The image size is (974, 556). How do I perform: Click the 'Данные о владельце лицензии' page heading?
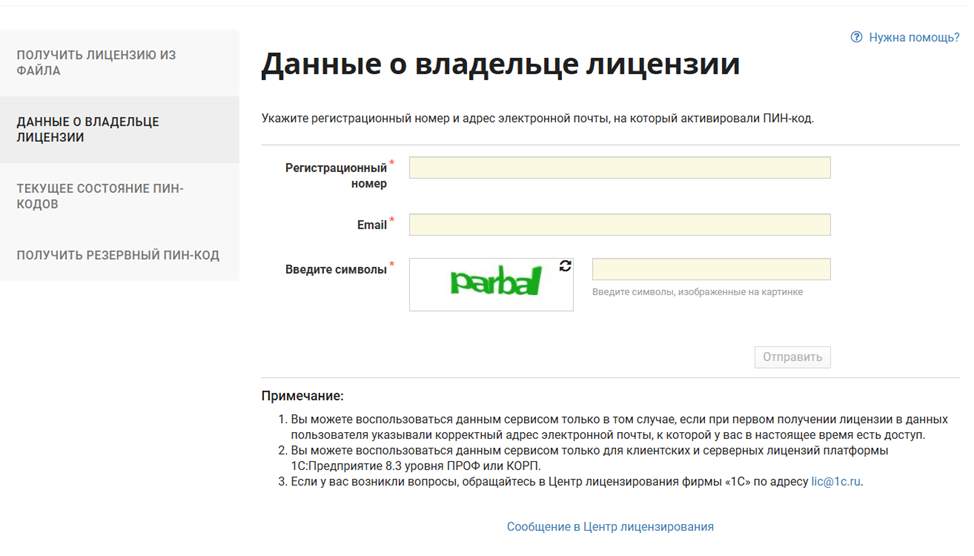pyautogui.click(x=500, y=64)
